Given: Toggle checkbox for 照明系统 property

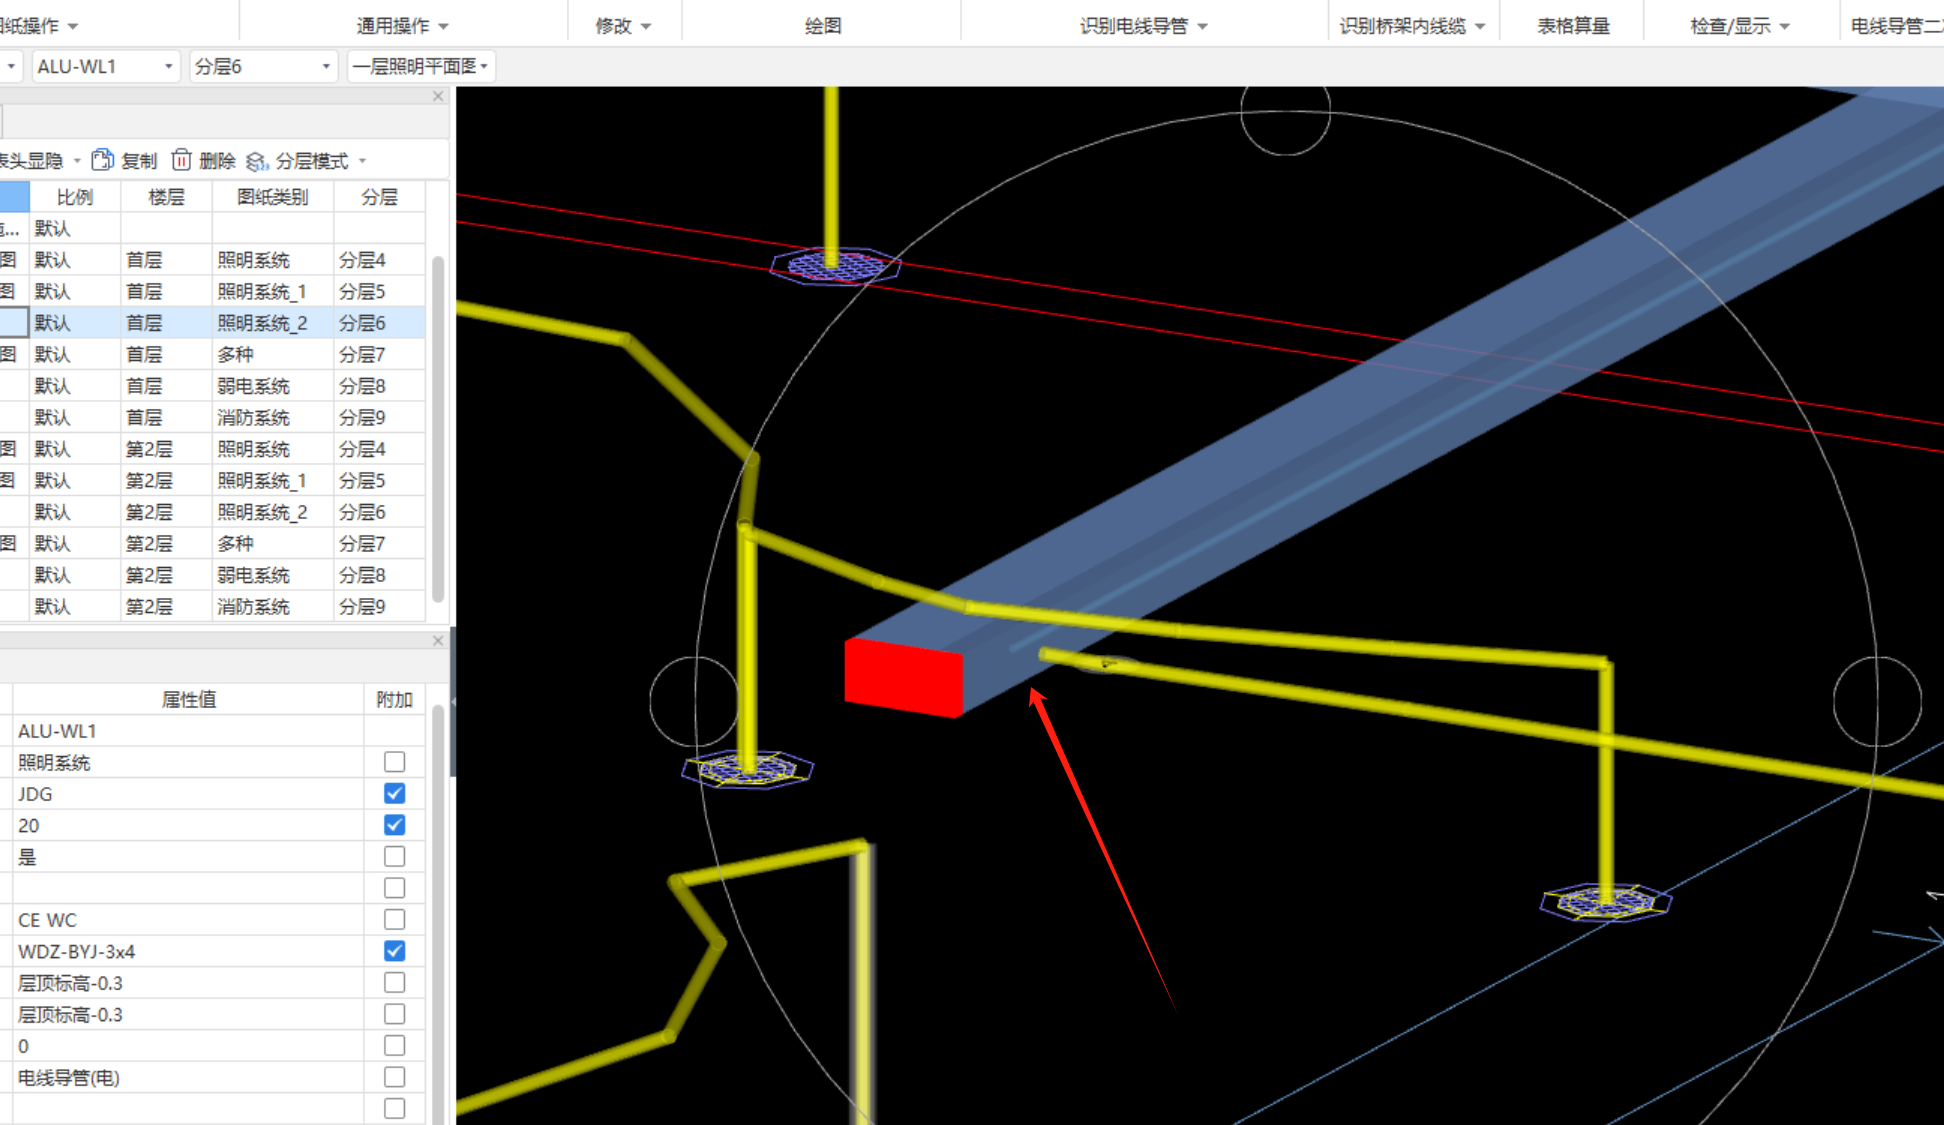Looking at the screenshot, I should coord(394,762).
